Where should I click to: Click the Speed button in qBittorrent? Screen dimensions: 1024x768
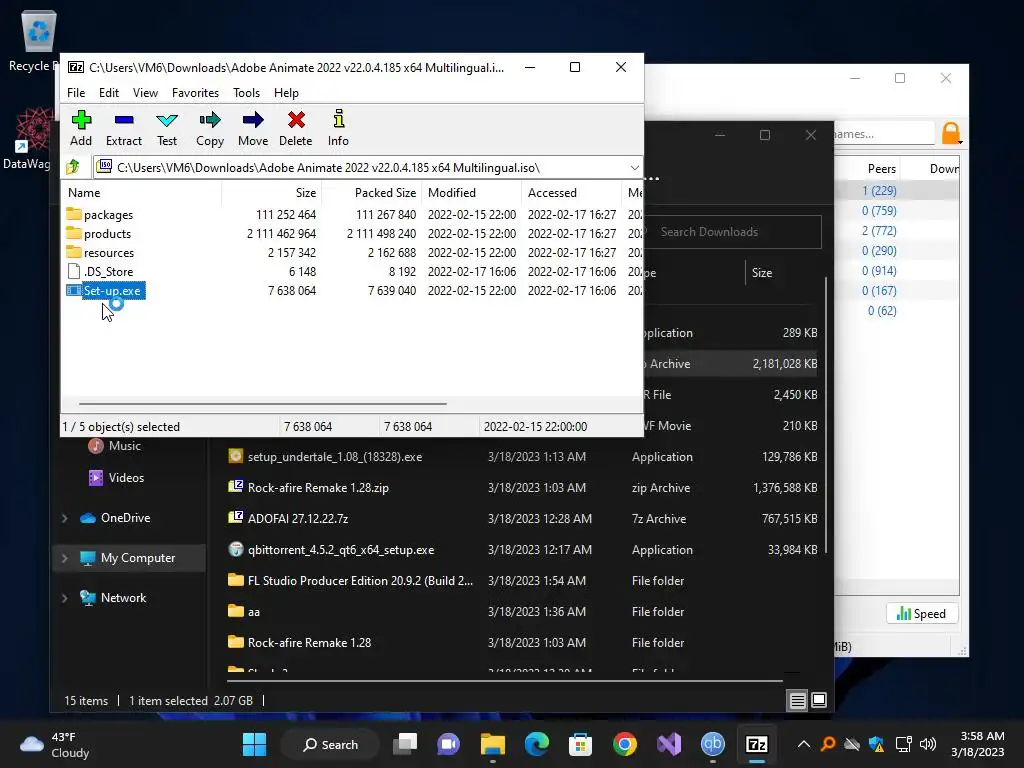921,614
